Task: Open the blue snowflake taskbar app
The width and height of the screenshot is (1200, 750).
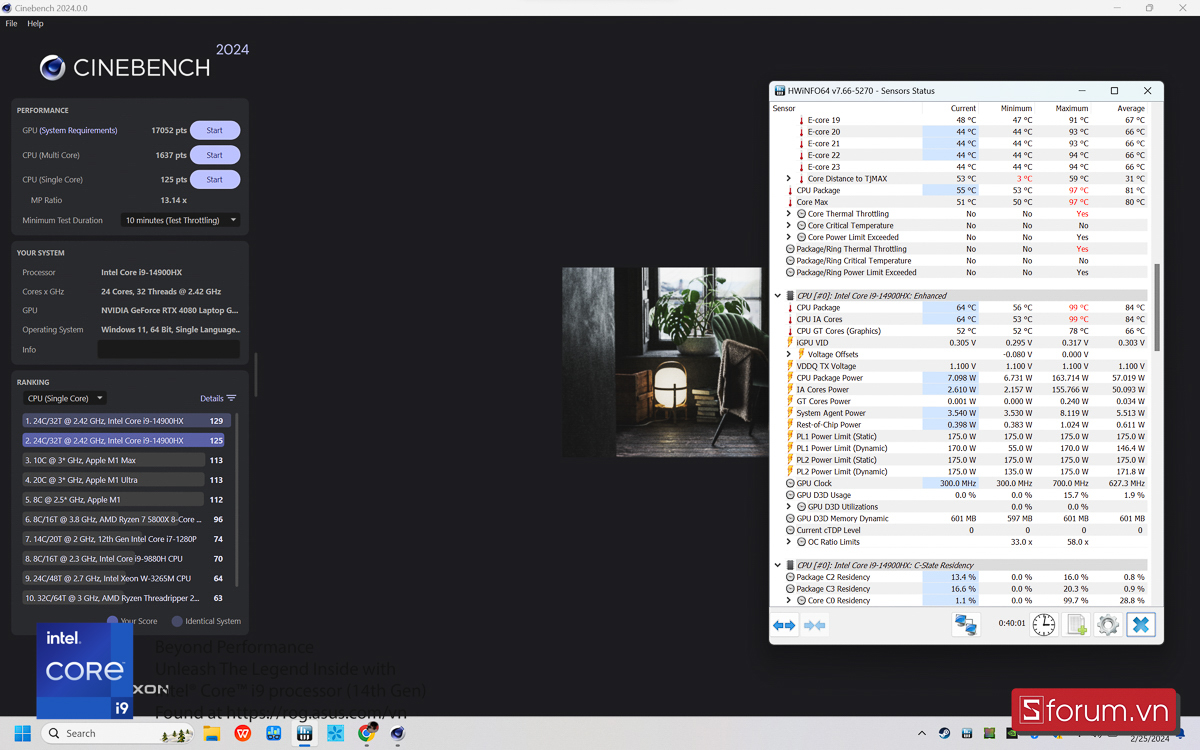Action: [336, 734]
